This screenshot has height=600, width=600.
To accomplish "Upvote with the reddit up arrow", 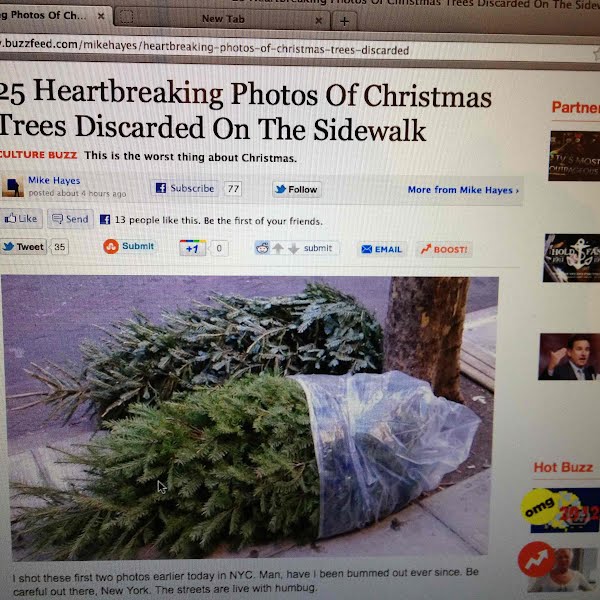I will click(x=278, y=248).
